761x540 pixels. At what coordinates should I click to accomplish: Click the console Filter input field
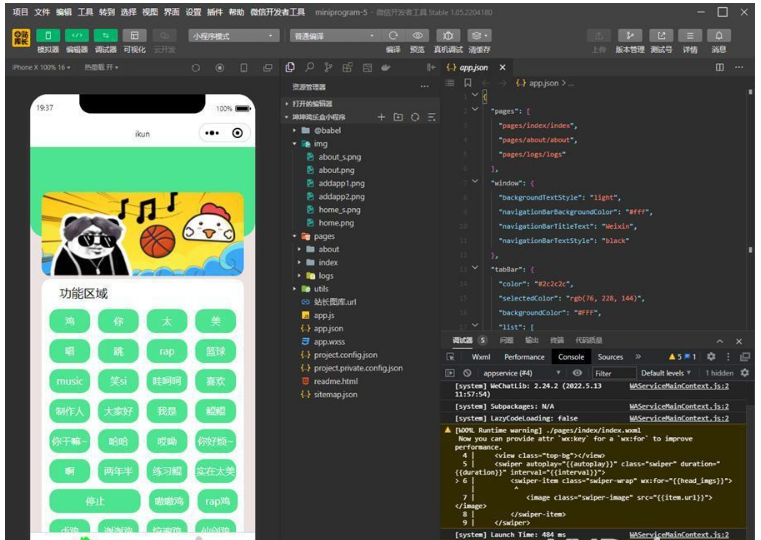tap(612, 373)
